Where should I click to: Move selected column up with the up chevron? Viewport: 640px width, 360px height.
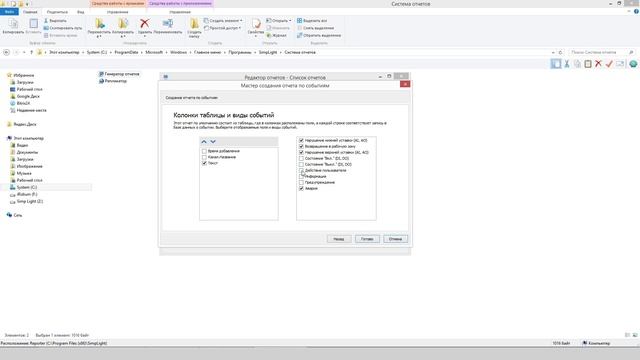click(204, 142)
